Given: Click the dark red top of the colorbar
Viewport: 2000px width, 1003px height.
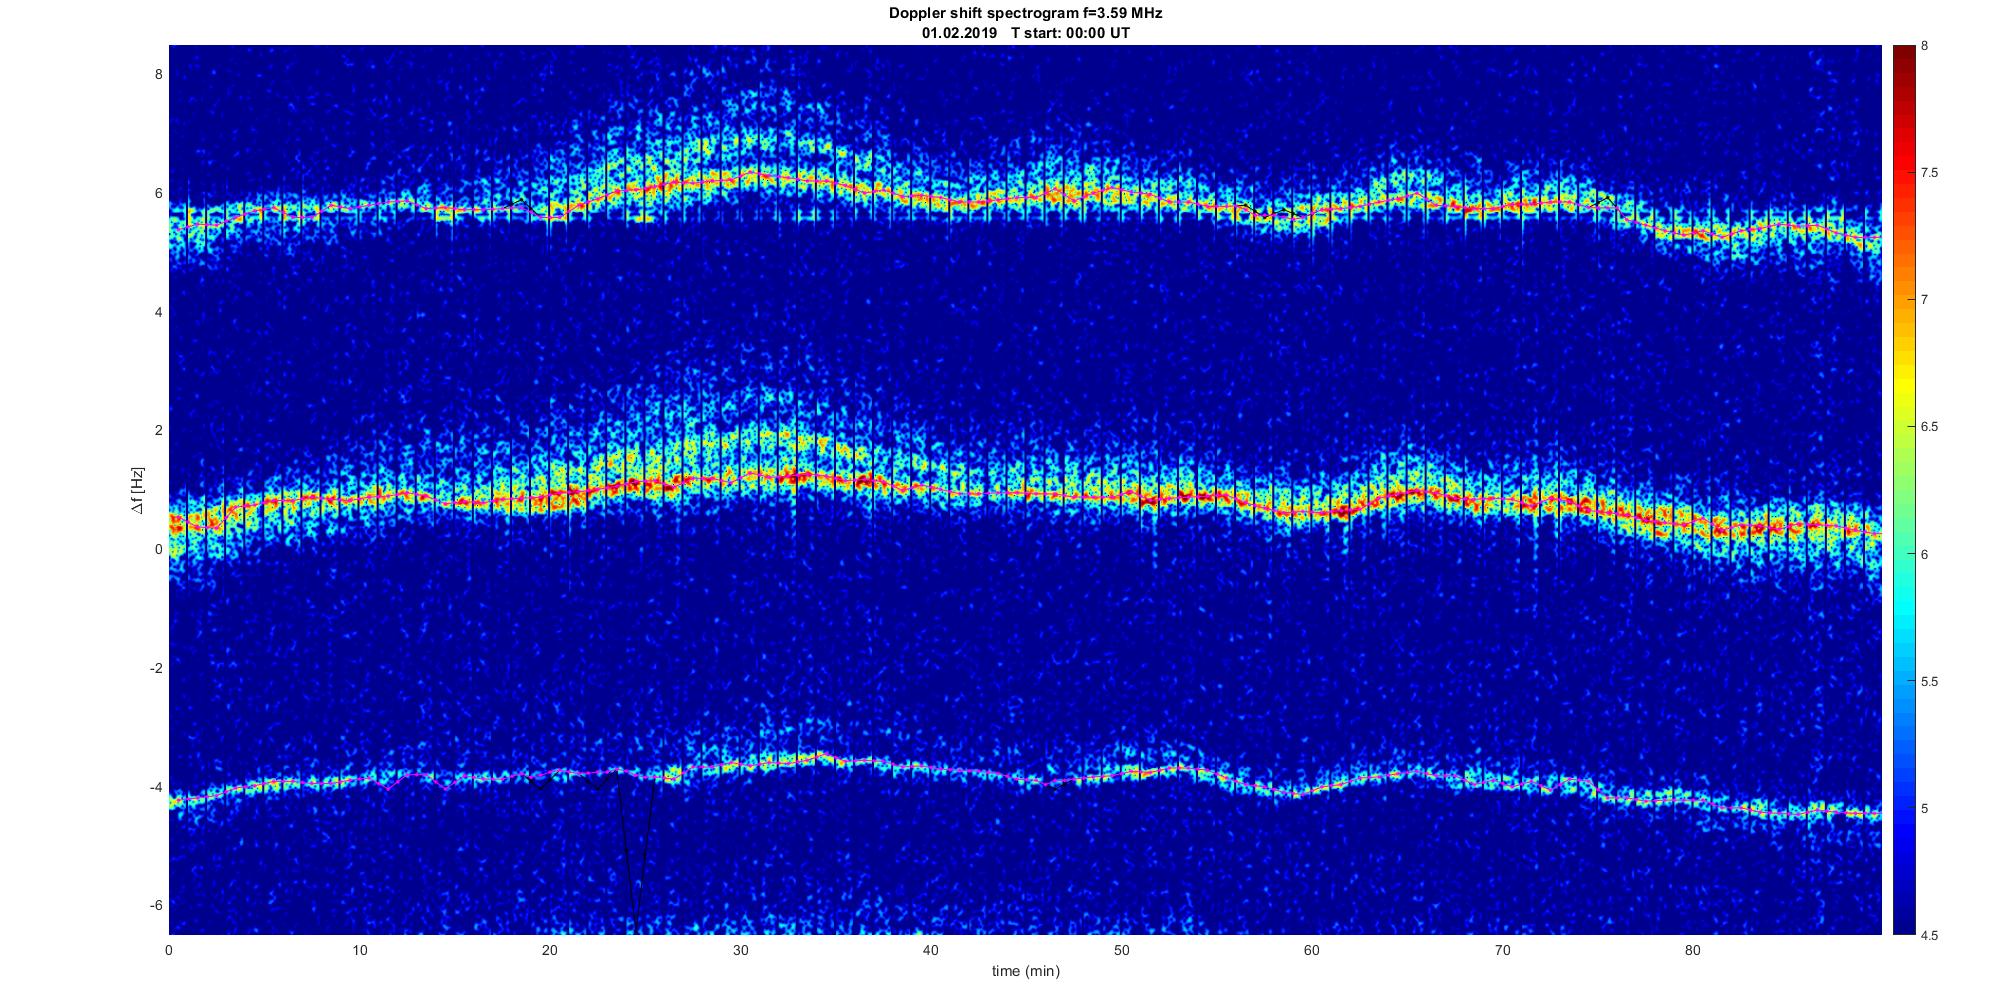Looking at the screenshot, I should pos(1903,60).
